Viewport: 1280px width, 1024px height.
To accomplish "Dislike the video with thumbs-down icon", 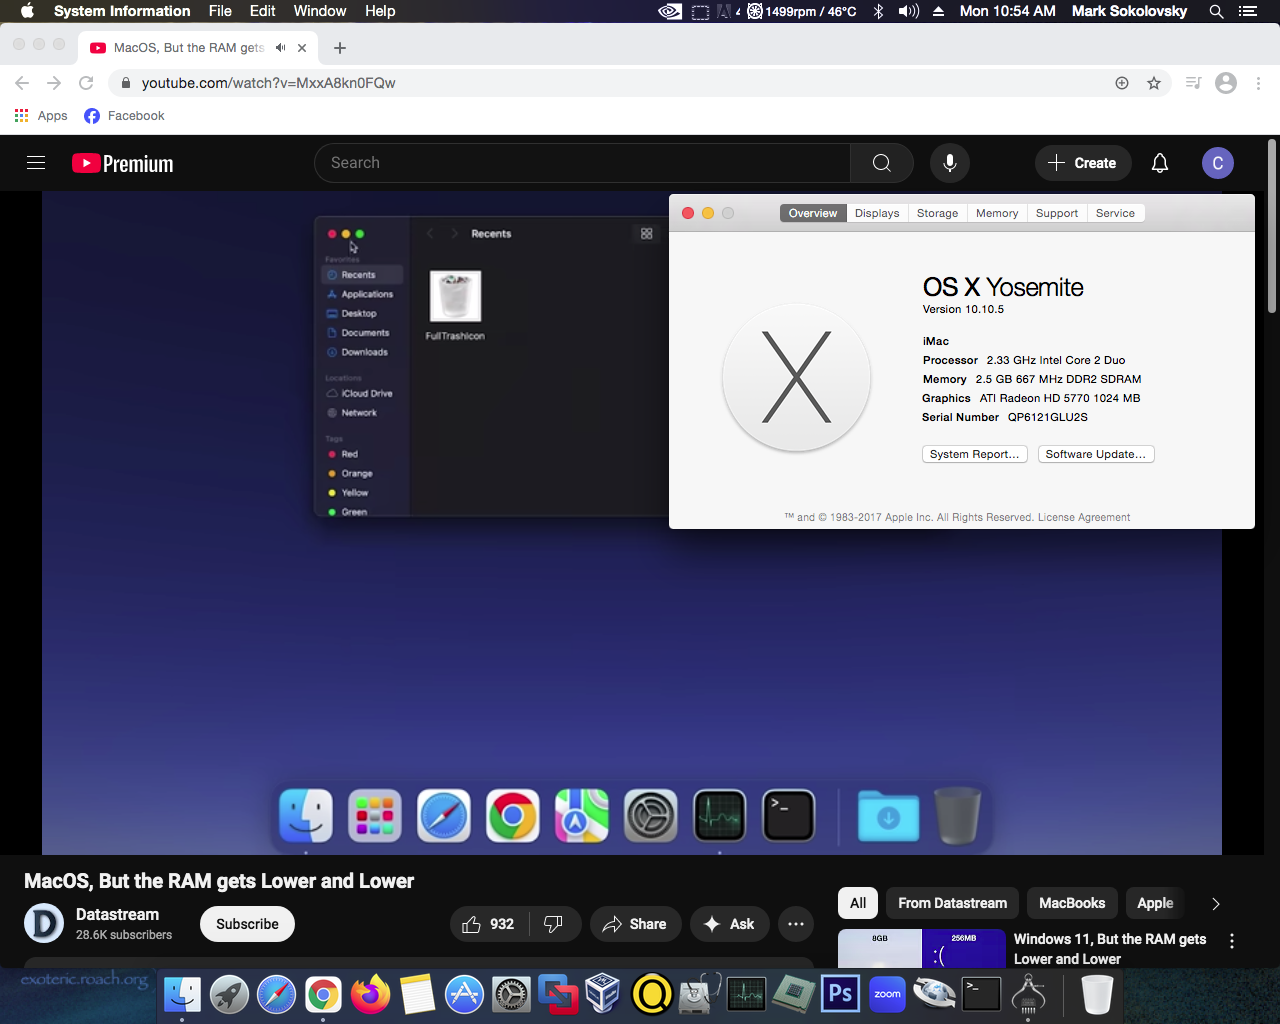I will coord(553,924).
